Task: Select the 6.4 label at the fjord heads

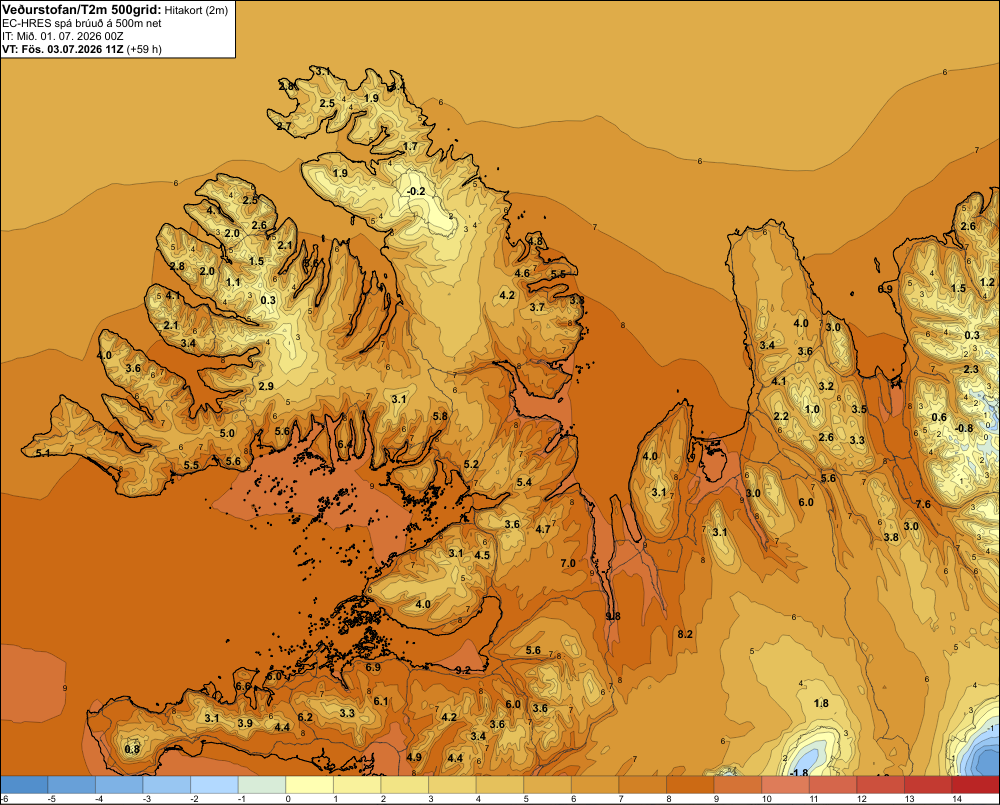Action: (x=344, y=445)
